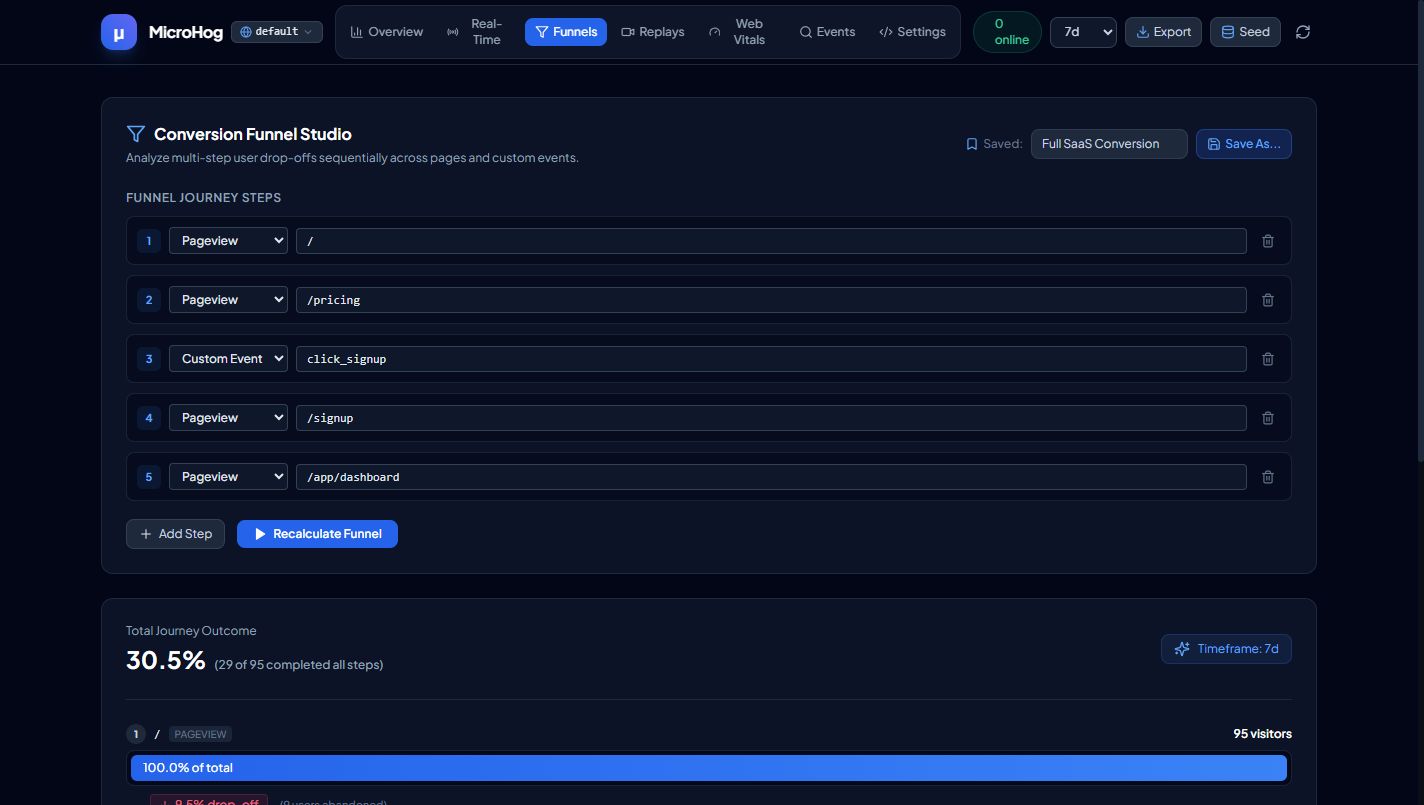The width and height of the screenshot is (1424, 805).
Task: Click the Export button
Action: [1163, 32]
